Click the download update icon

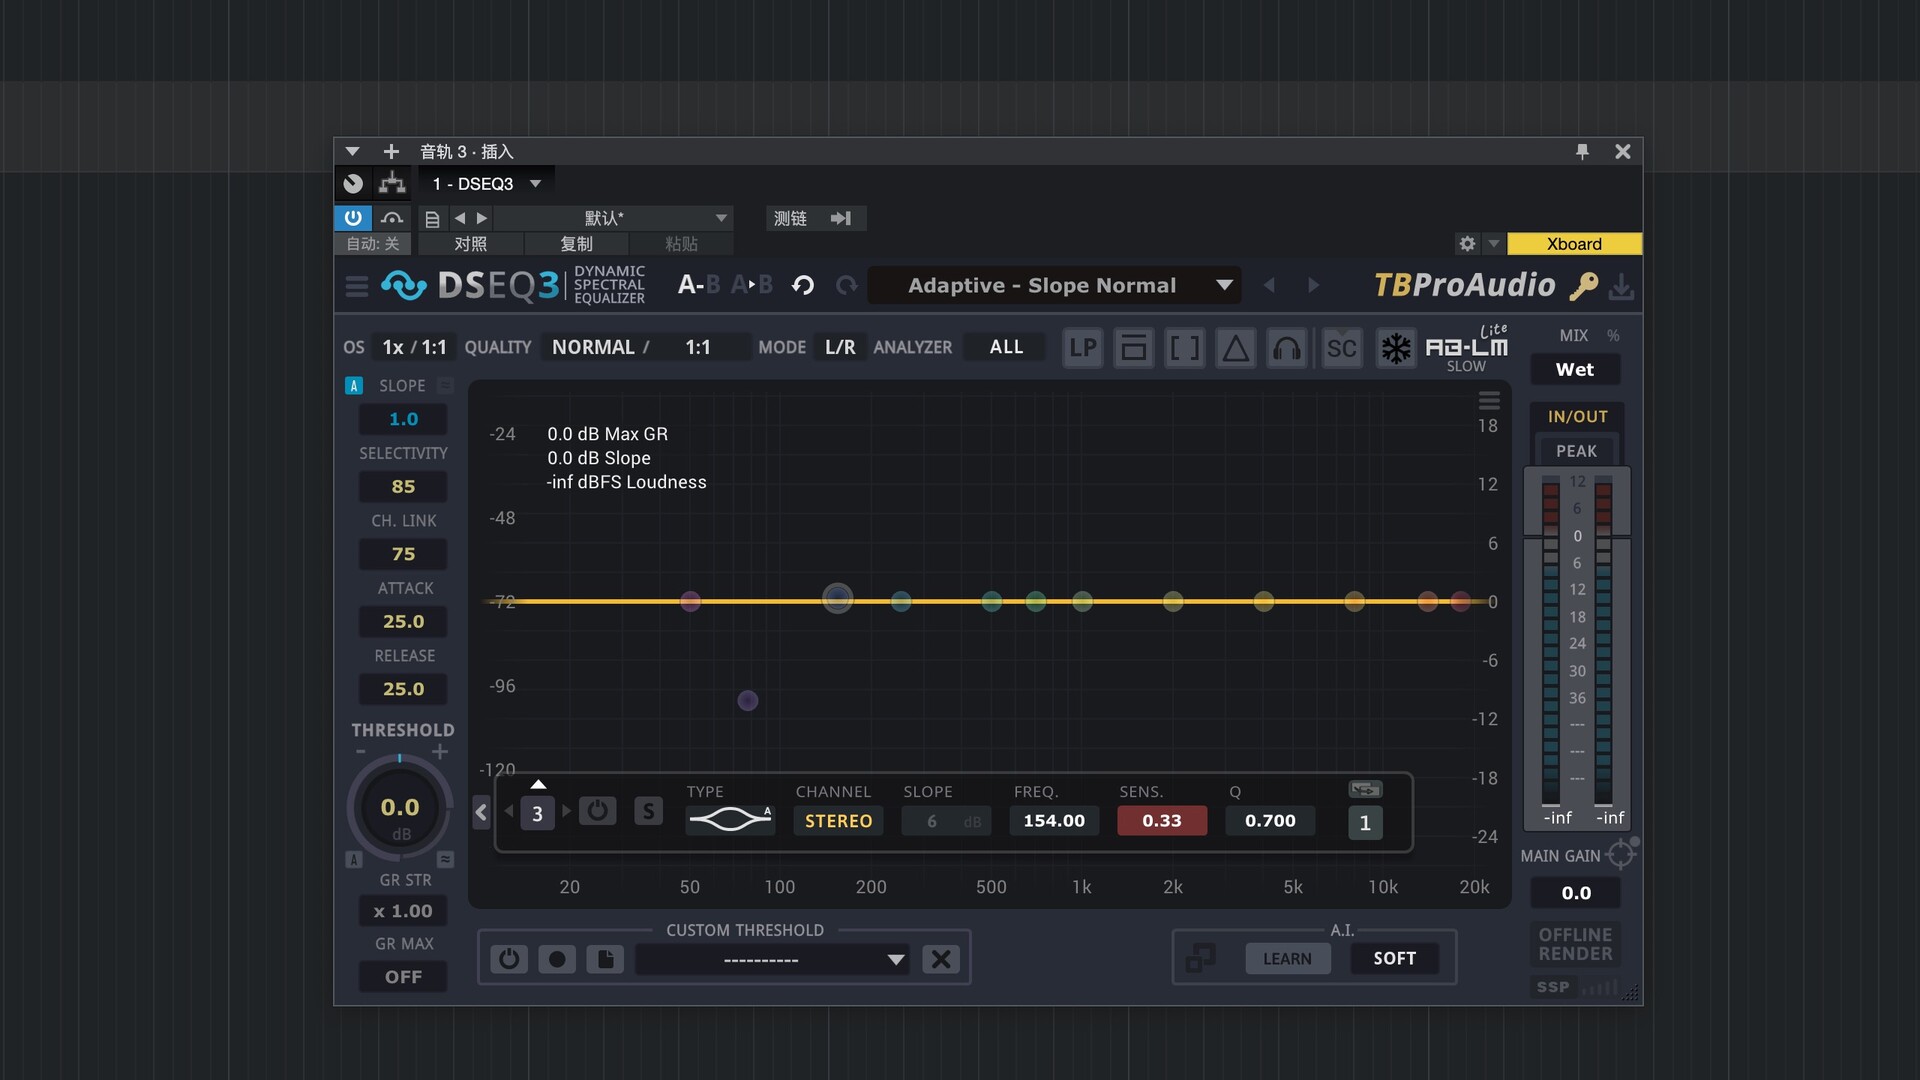[x=1621, y=288]
